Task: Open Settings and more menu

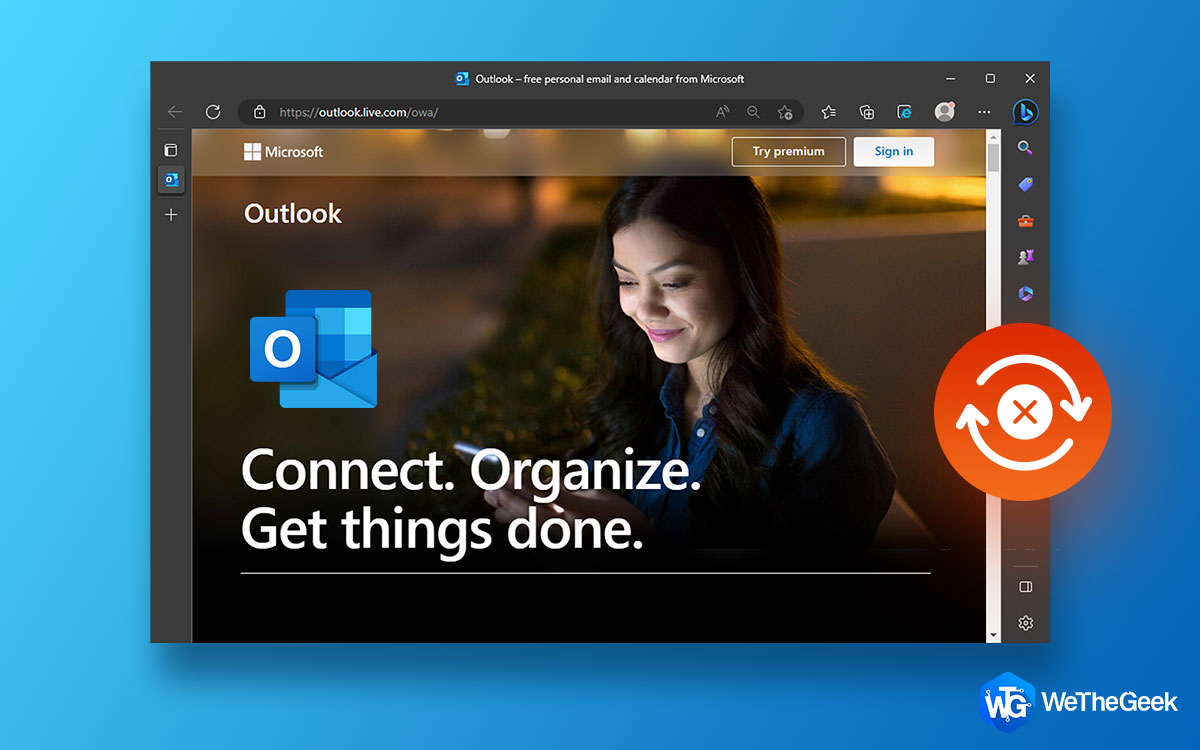Action: pos(984,112)
